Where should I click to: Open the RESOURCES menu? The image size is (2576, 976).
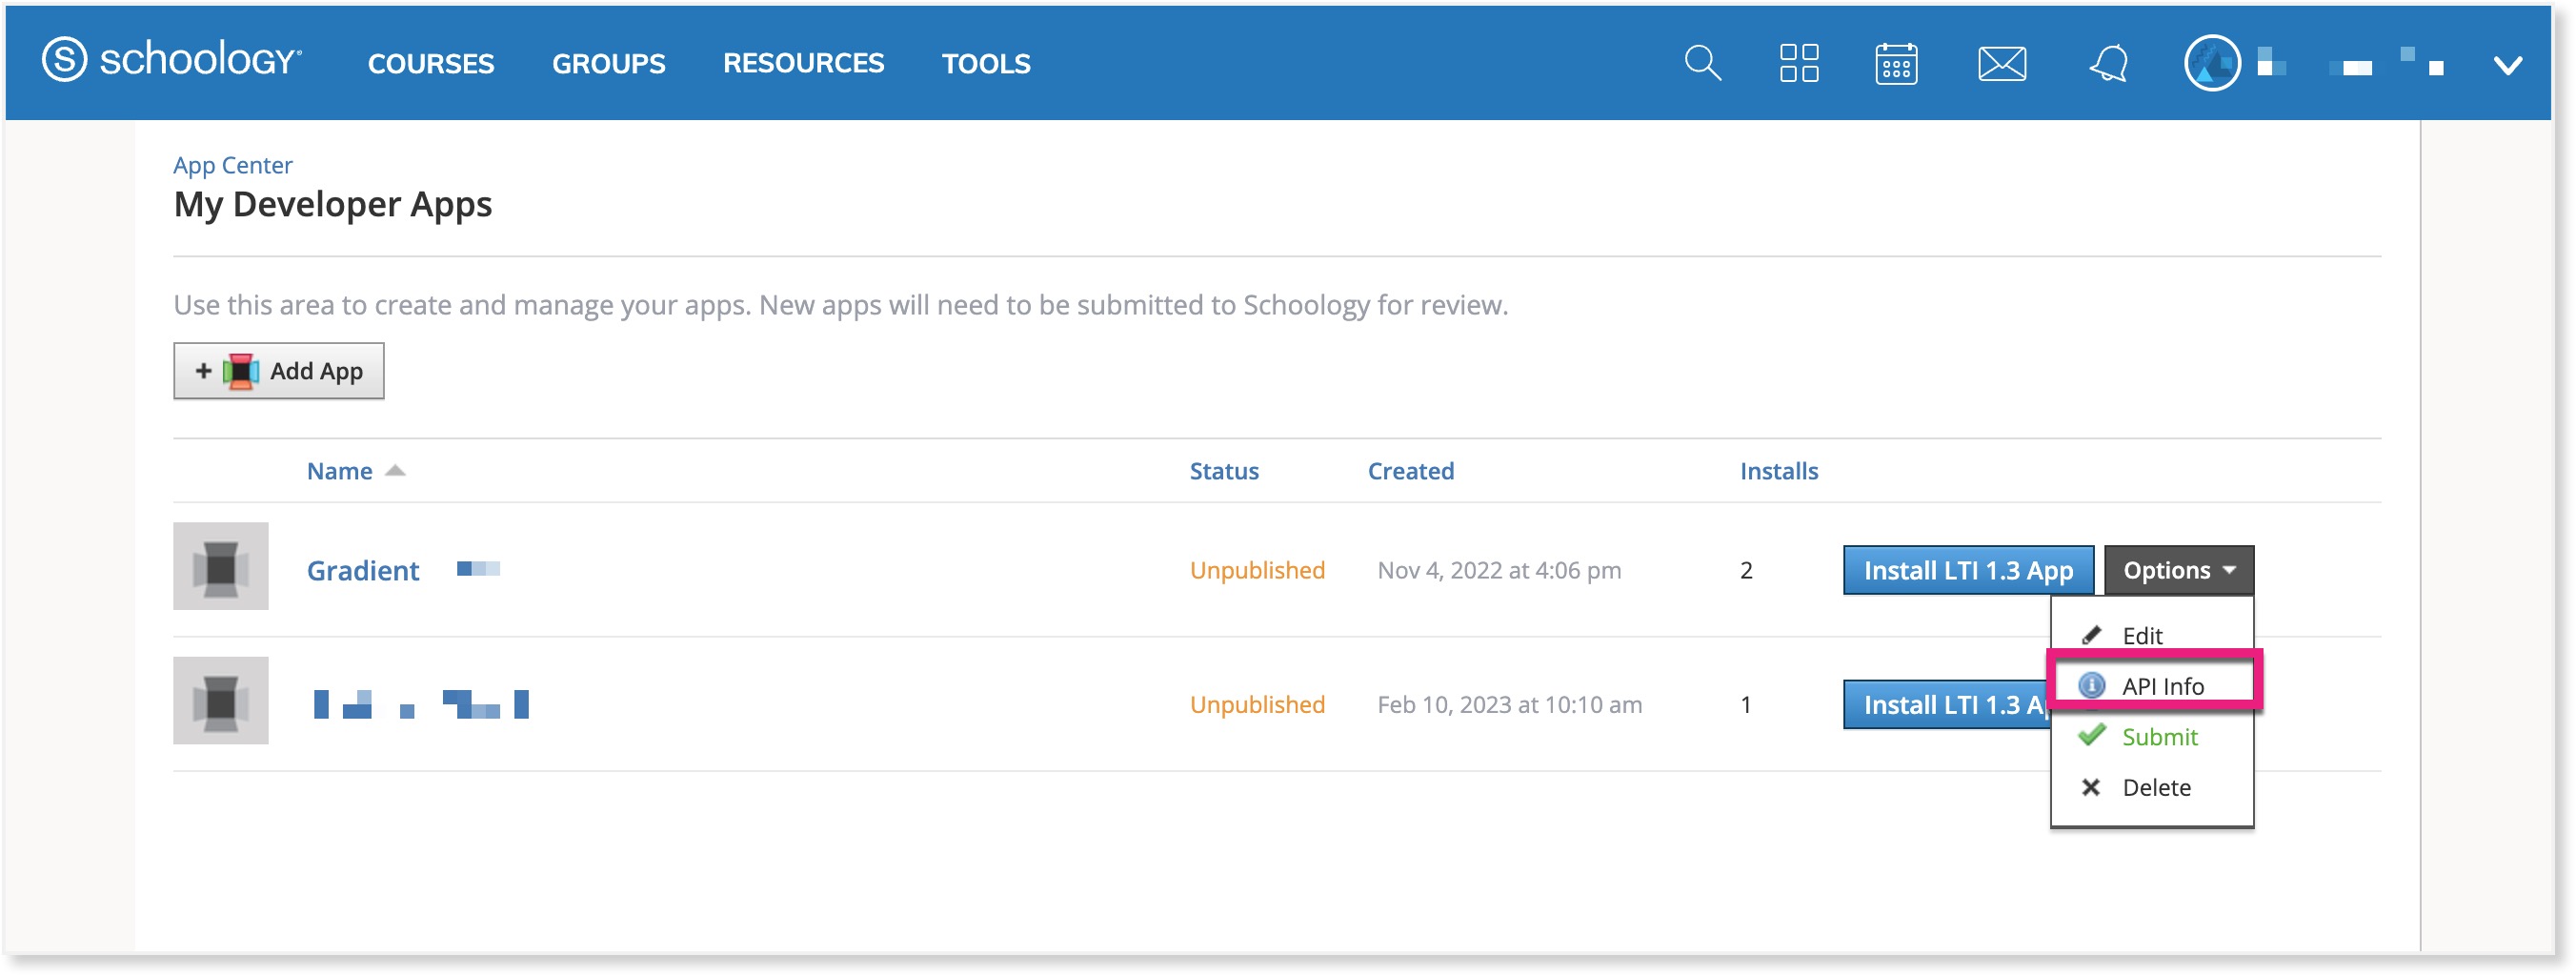pos(803,63)
